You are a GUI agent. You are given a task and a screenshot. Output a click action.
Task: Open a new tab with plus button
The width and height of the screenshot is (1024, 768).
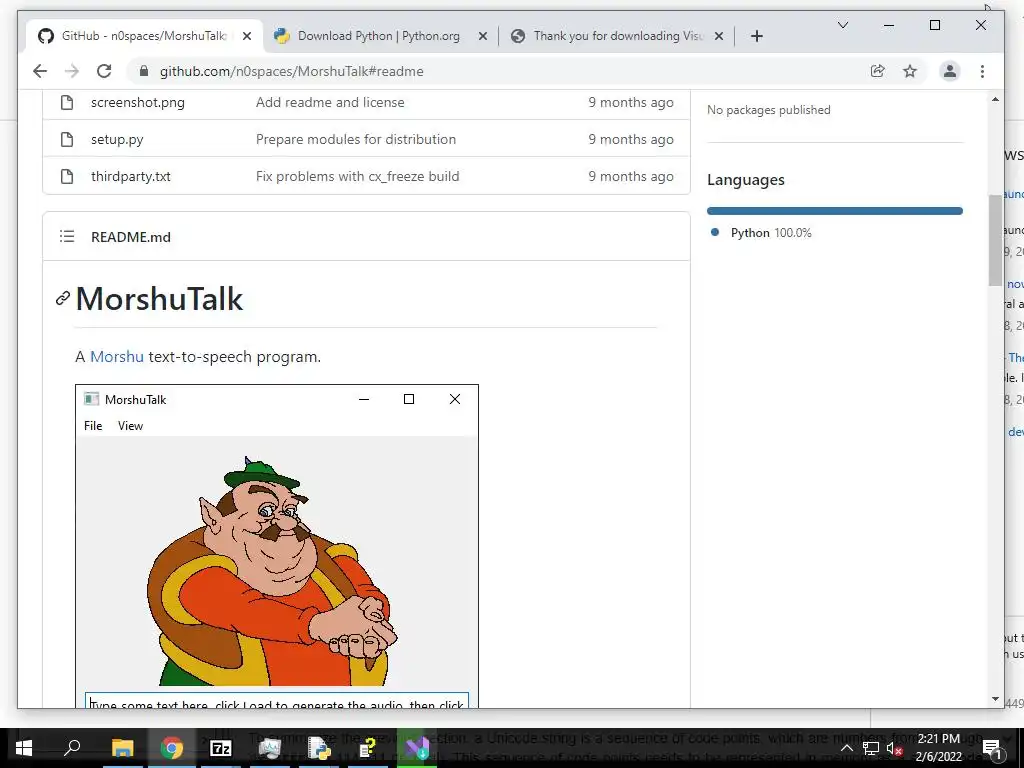point(757,36)
